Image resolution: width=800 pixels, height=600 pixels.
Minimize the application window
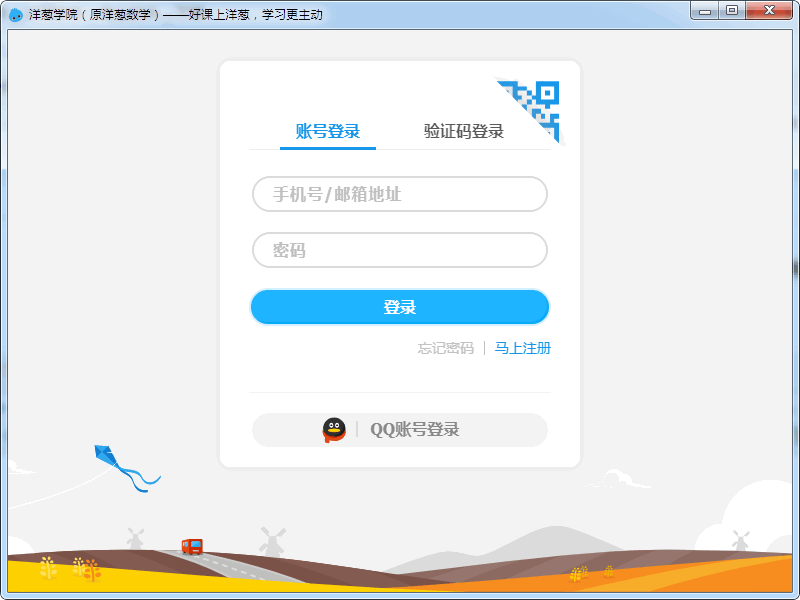[706, 11]
